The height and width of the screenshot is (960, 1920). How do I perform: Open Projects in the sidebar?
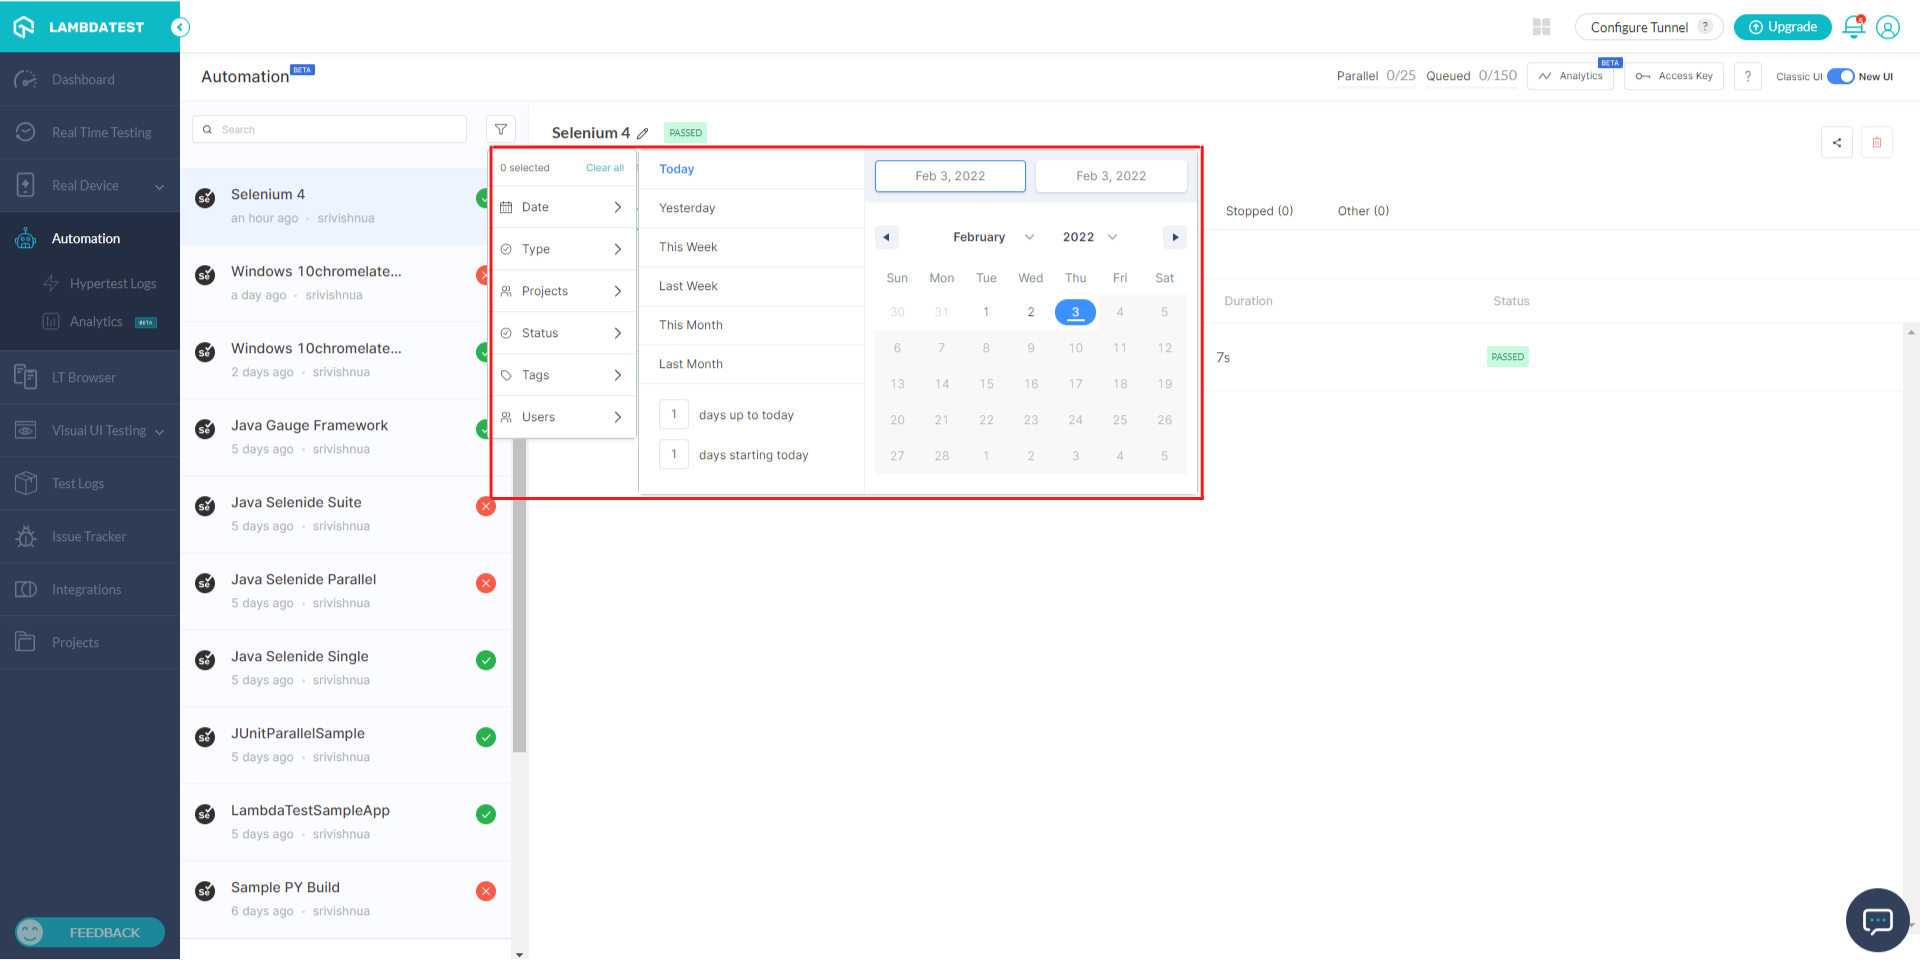point(90,642)
